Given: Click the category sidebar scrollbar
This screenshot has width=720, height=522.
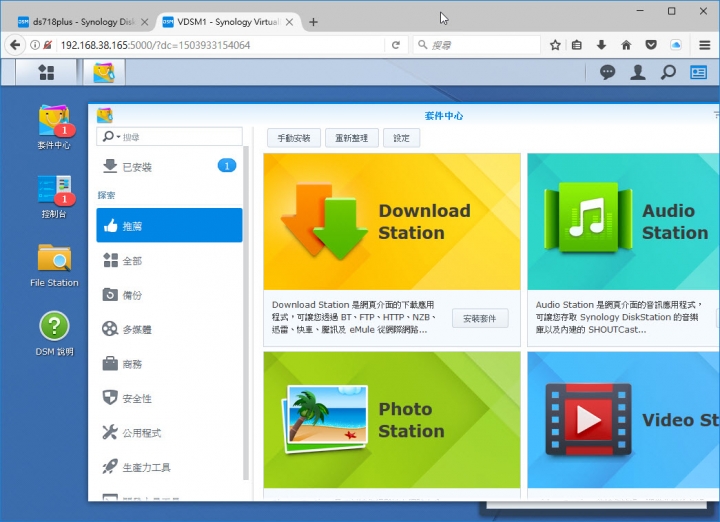Looking at the screenshot, I should tap(246, 312).
